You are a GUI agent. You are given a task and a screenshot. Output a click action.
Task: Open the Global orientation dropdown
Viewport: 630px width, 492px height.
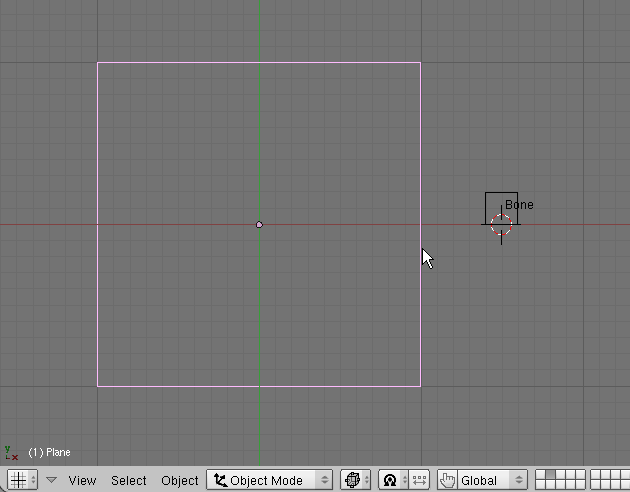pyautogui.click(x=492, y=480)
